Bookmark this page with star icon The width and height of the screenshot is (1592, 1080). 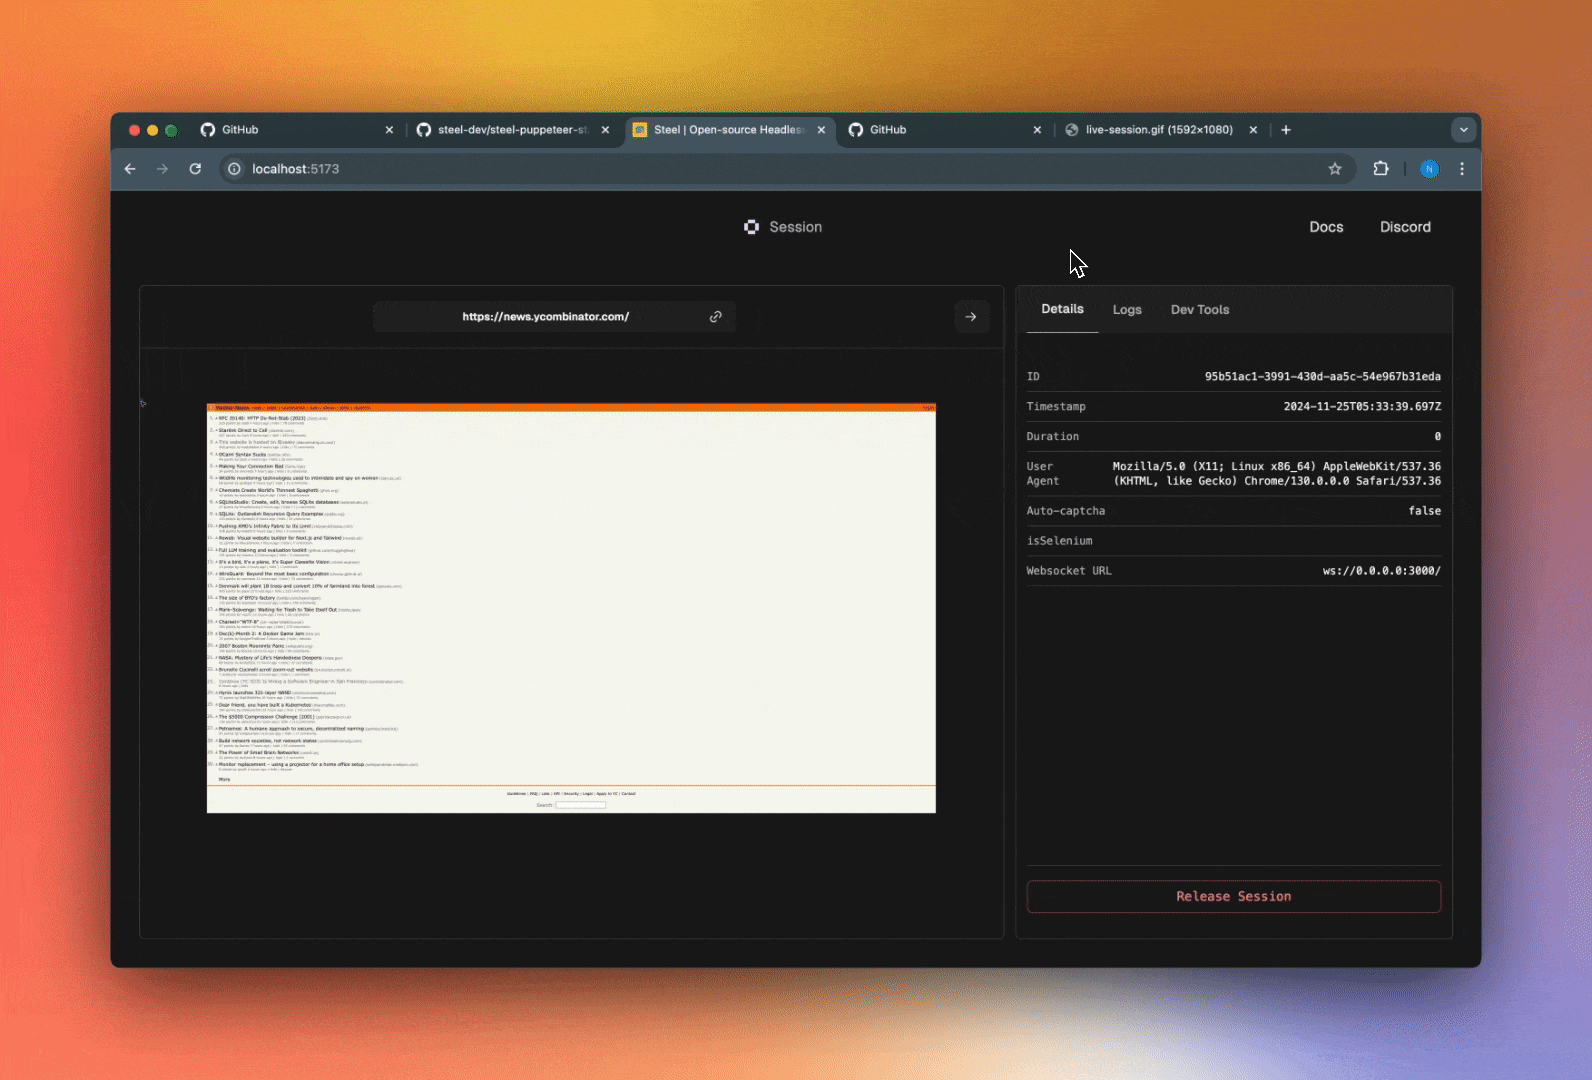[x=1335, y=169]
